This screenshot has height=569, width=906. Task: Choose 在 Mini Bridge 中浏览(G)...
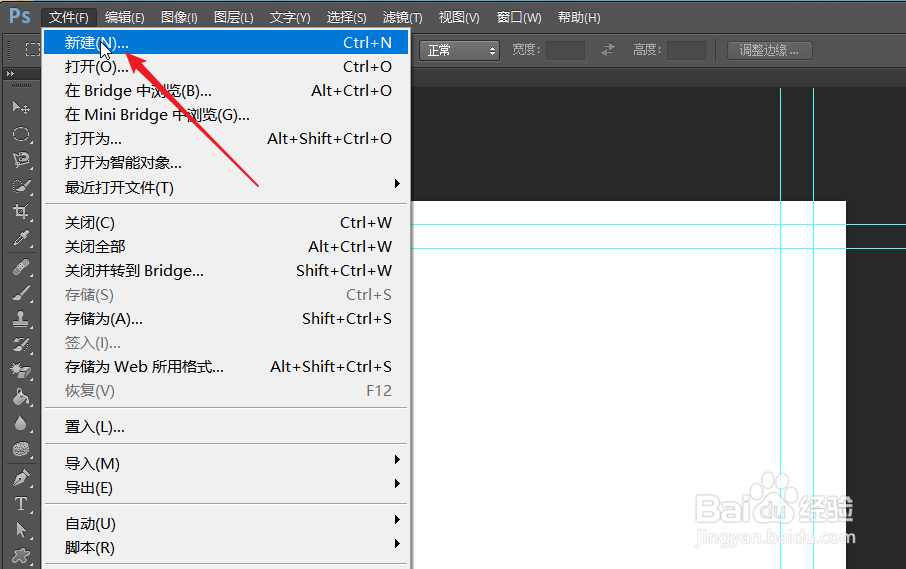(x=226, y=115)
